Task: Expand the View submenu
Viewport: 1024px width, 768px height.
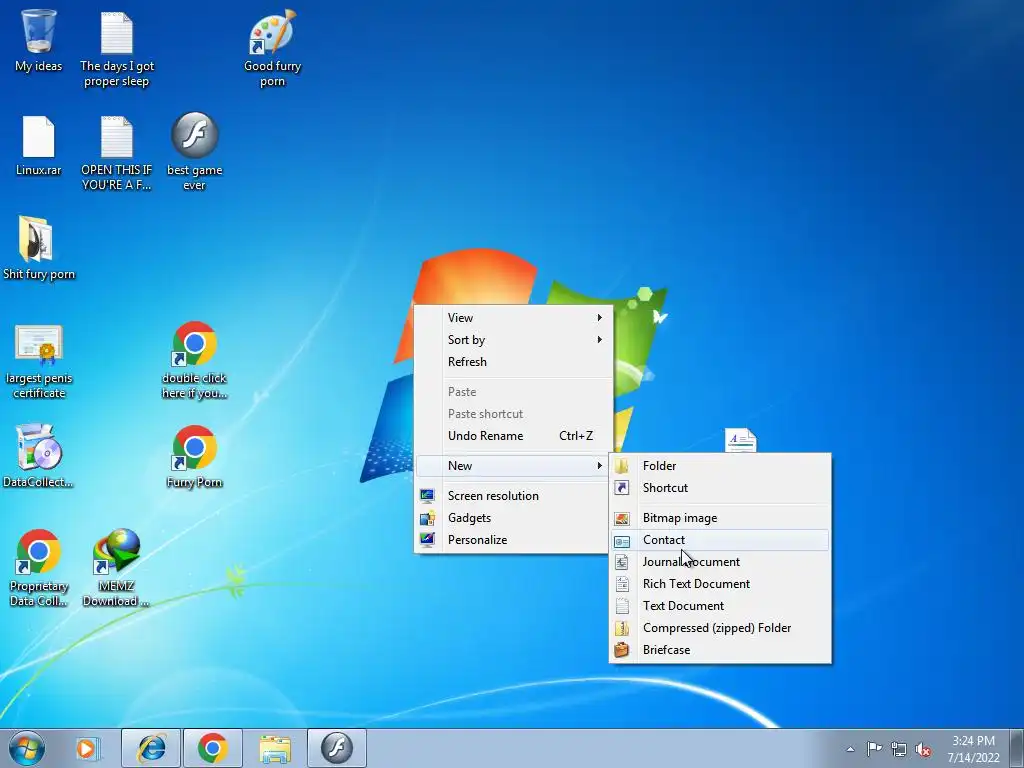Action: coord(513,318)
